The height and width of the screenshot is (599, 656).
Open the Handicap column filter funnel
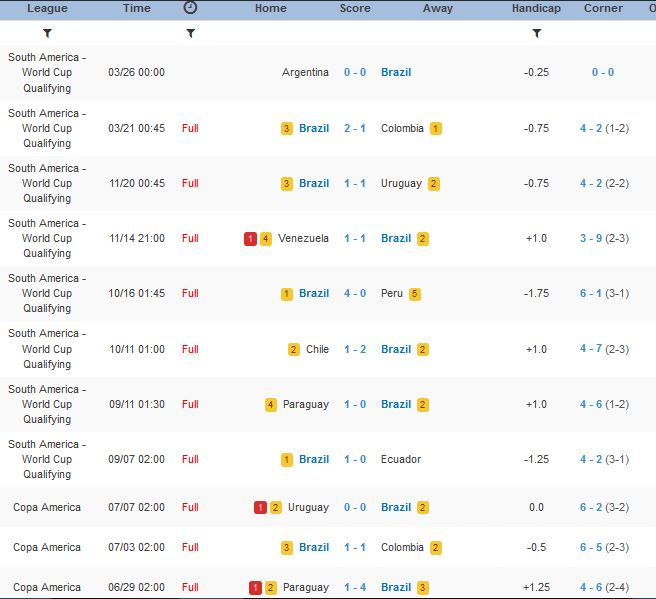point(537,33)
